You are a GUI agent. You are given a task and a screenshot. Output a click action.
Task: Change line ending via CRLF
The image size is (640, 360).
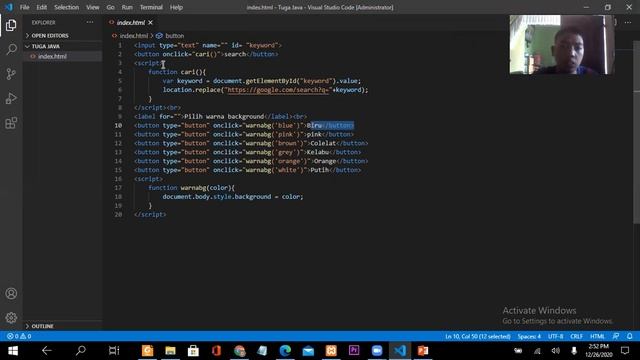coord(576,336)
